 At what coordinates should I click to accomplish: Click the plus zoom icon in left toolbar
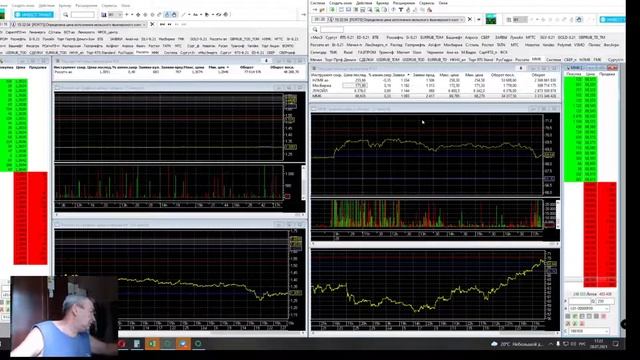127,15
